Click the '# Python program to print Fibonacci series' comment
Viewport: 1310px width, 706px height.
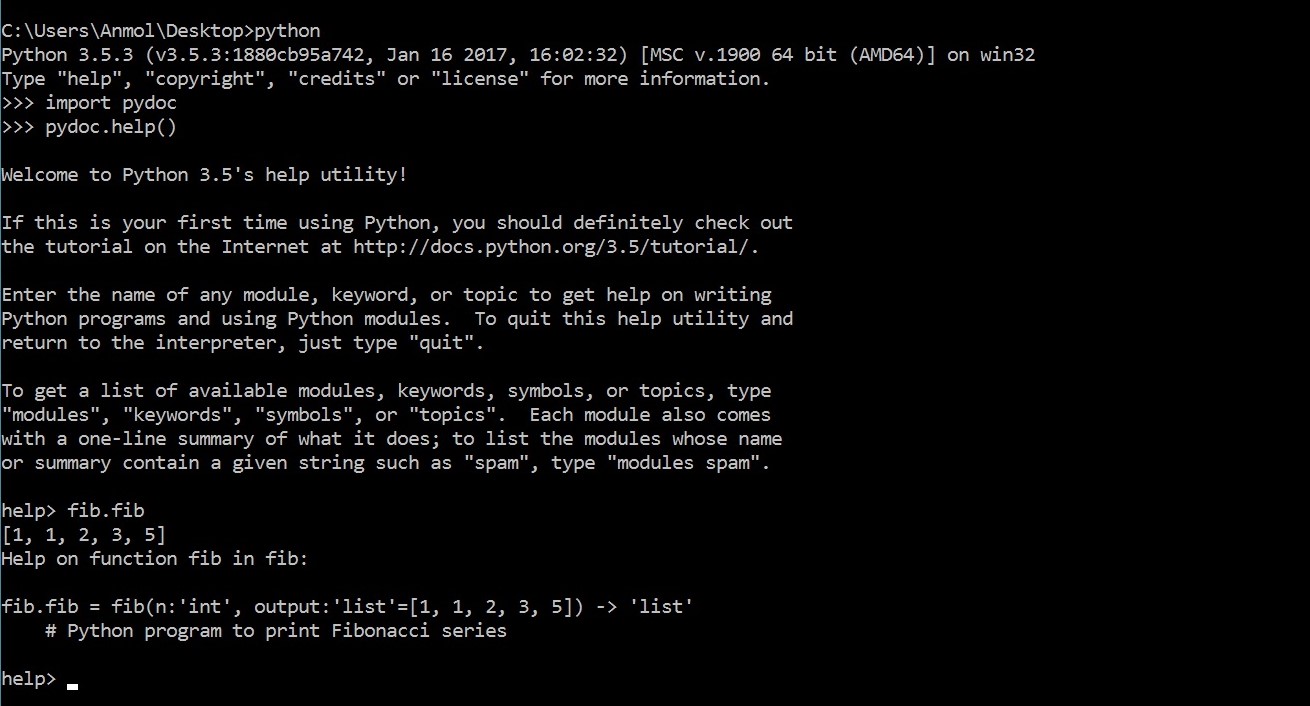[x=275, y=631]
